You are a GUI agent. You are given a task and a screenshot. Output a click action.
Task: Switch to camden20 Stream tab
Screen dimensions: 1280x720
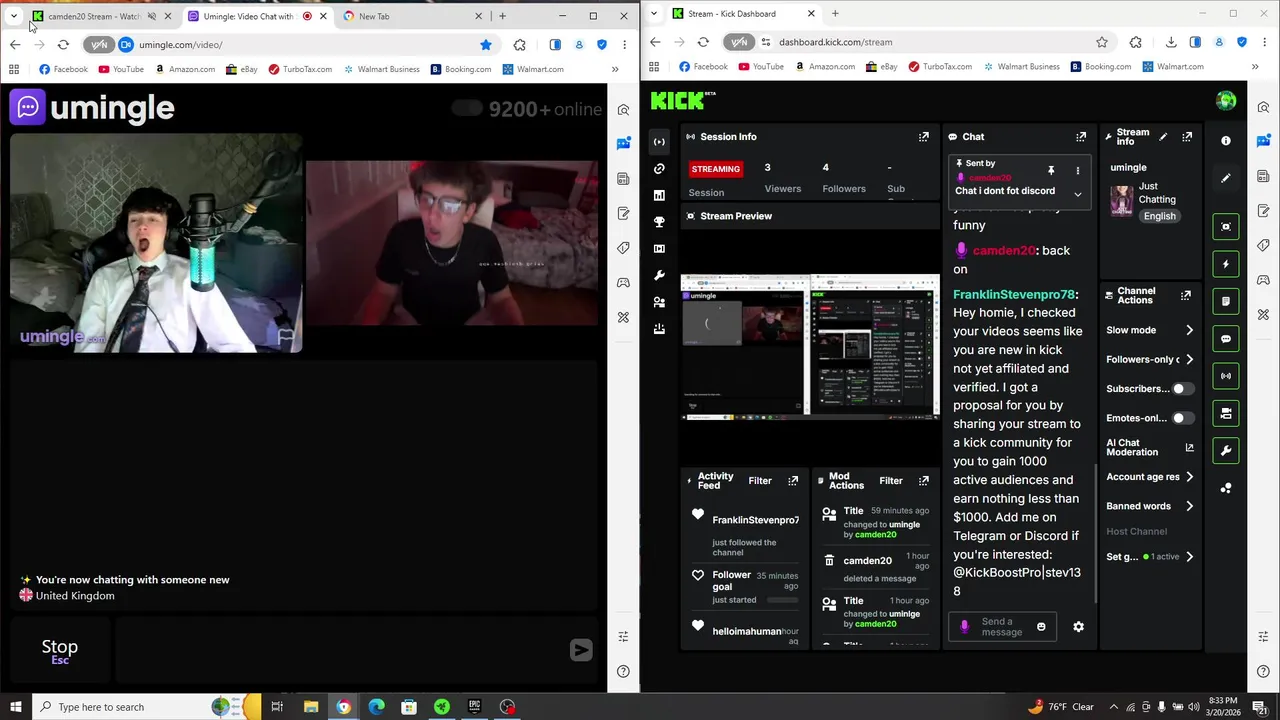100,16
